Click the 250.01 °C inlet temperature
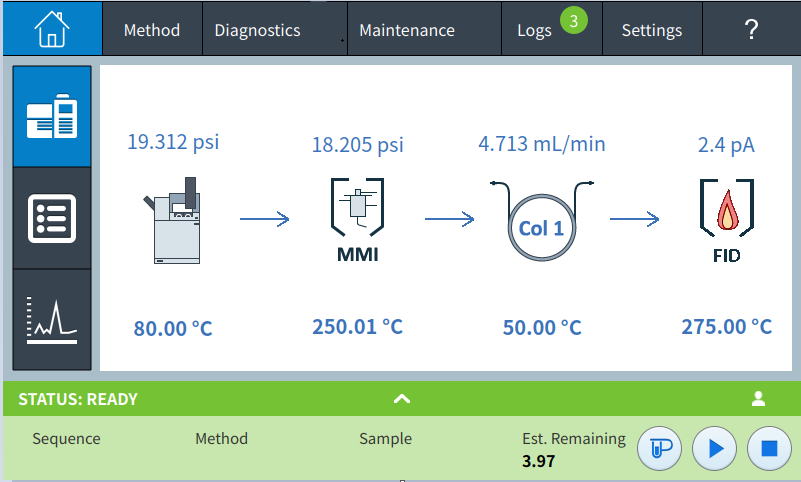The height and width of the screenshot is (482, 801). [x=358, y=327]
